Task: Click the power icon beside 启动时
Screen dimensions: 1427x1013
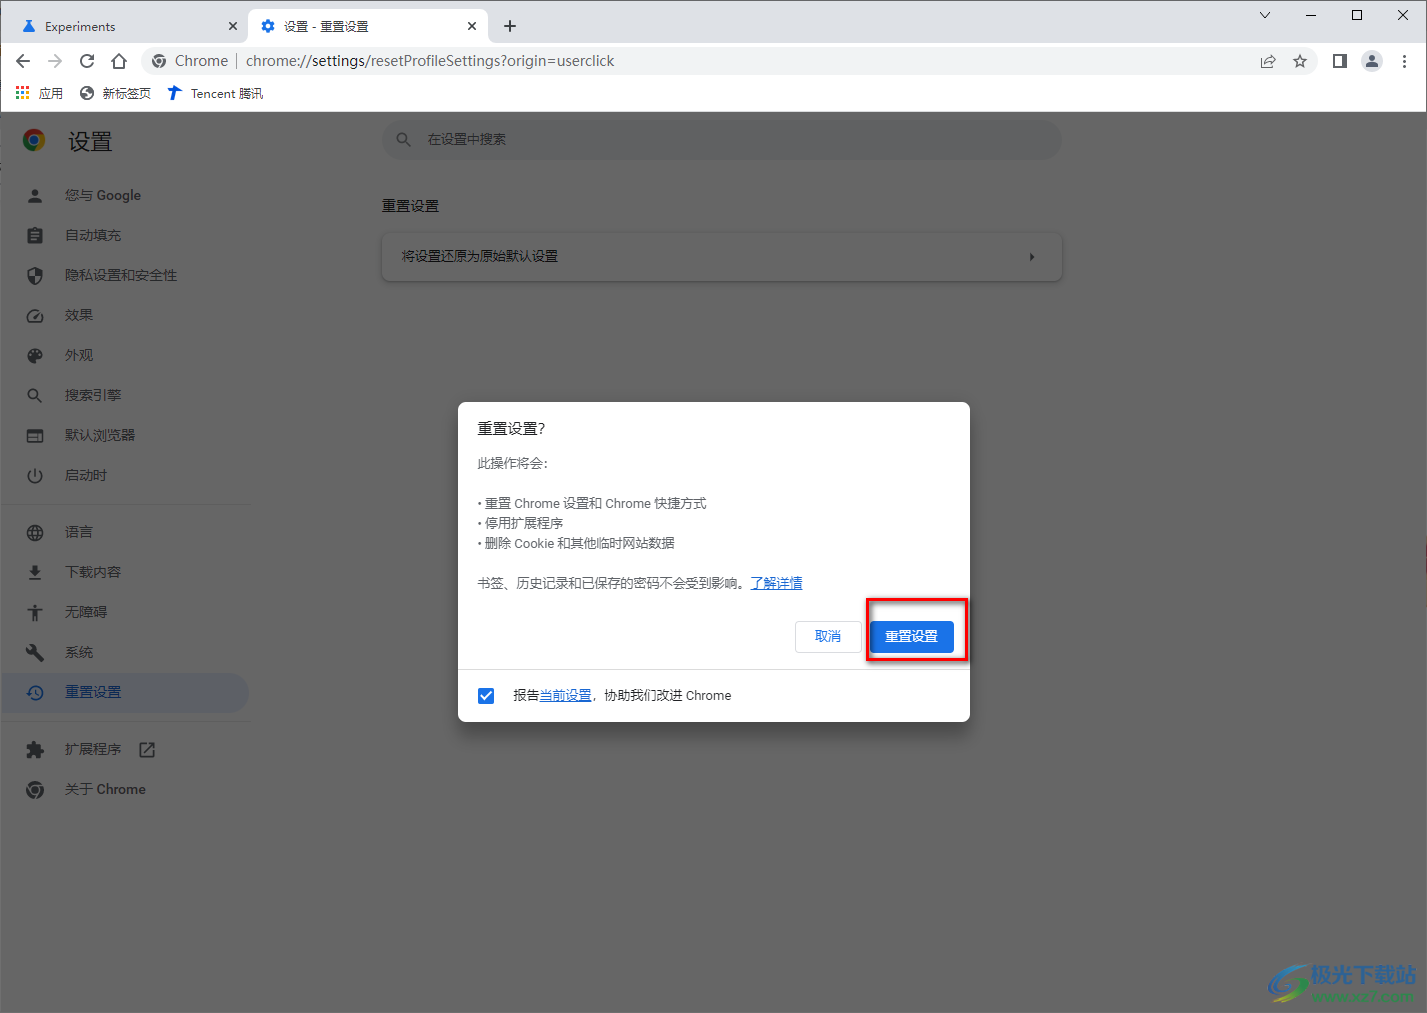Action: (35, 476)
